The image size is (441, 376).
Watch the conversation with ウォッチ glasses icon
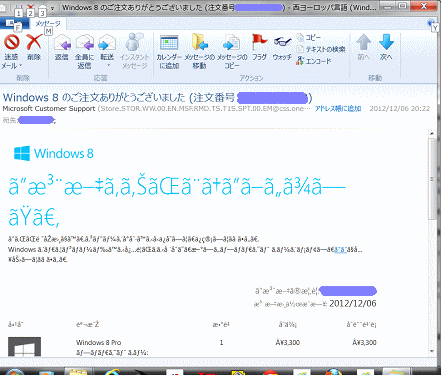tap(282, 42)
